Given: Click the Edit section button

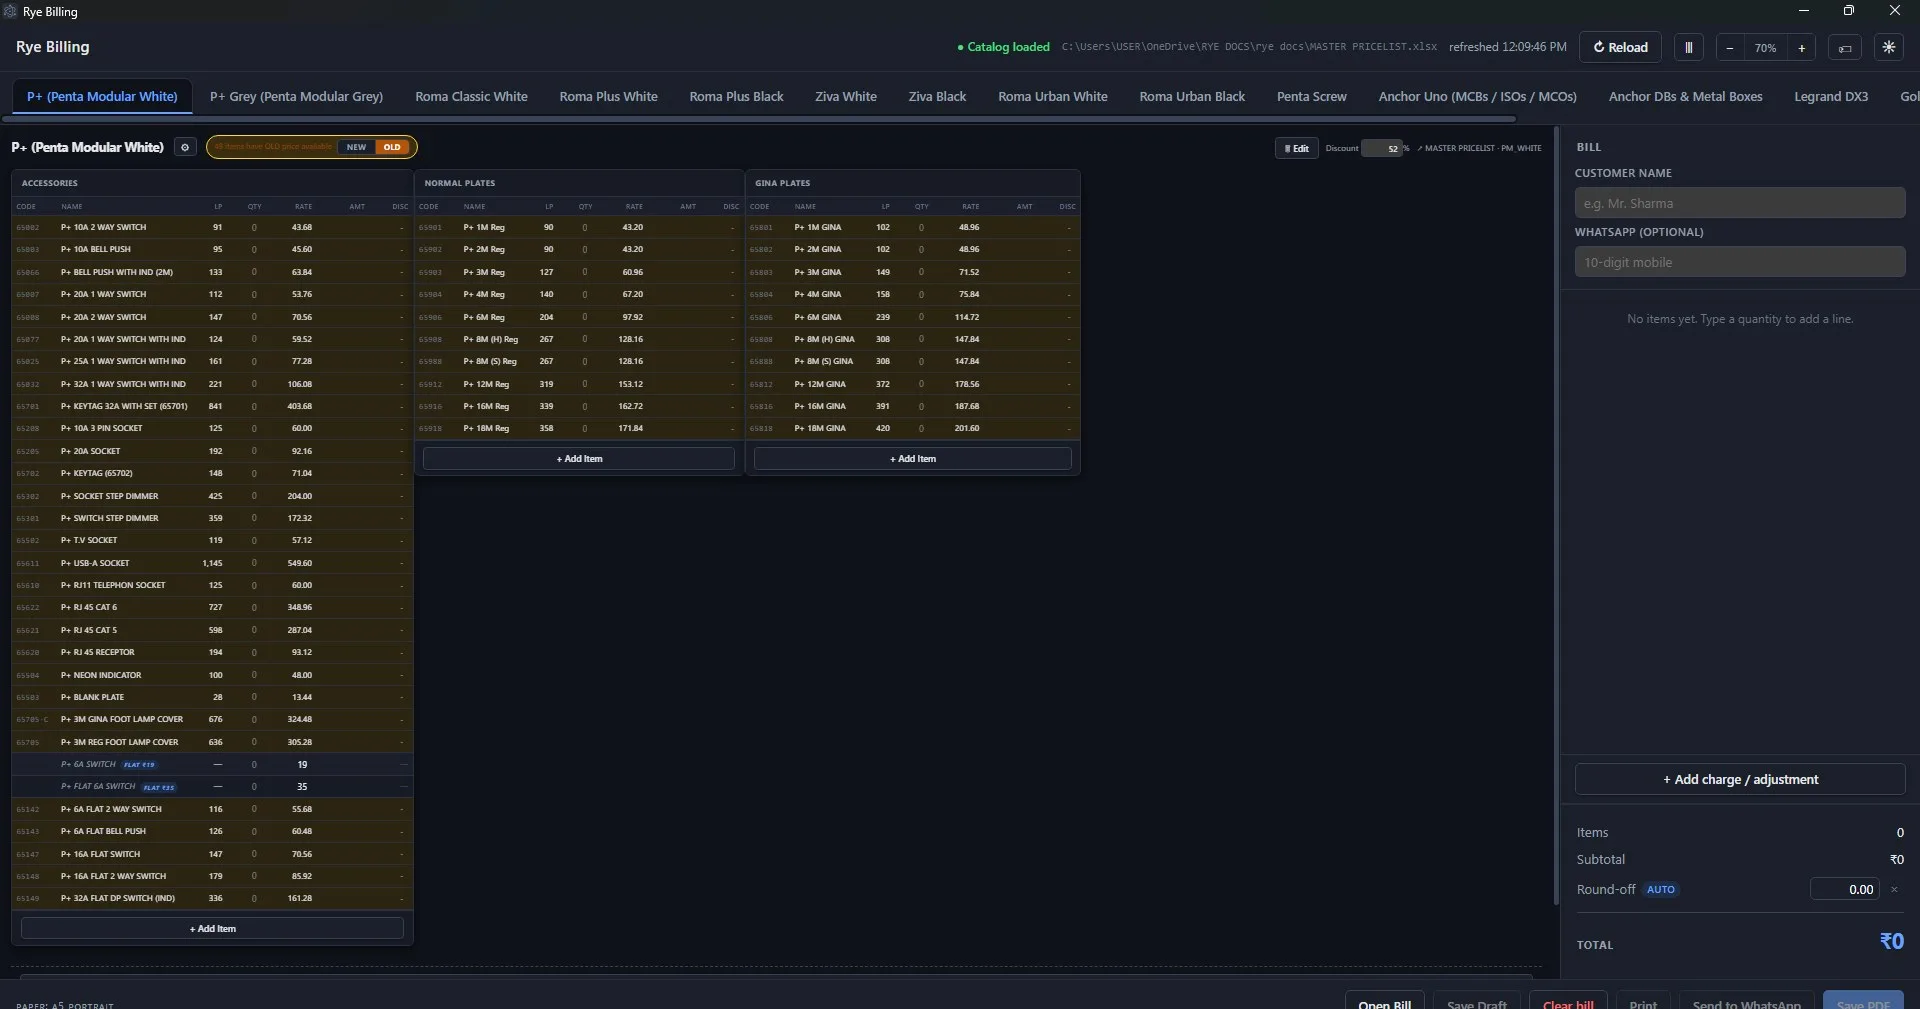Looking at the screenshot, I should [x=1296, y=148].
